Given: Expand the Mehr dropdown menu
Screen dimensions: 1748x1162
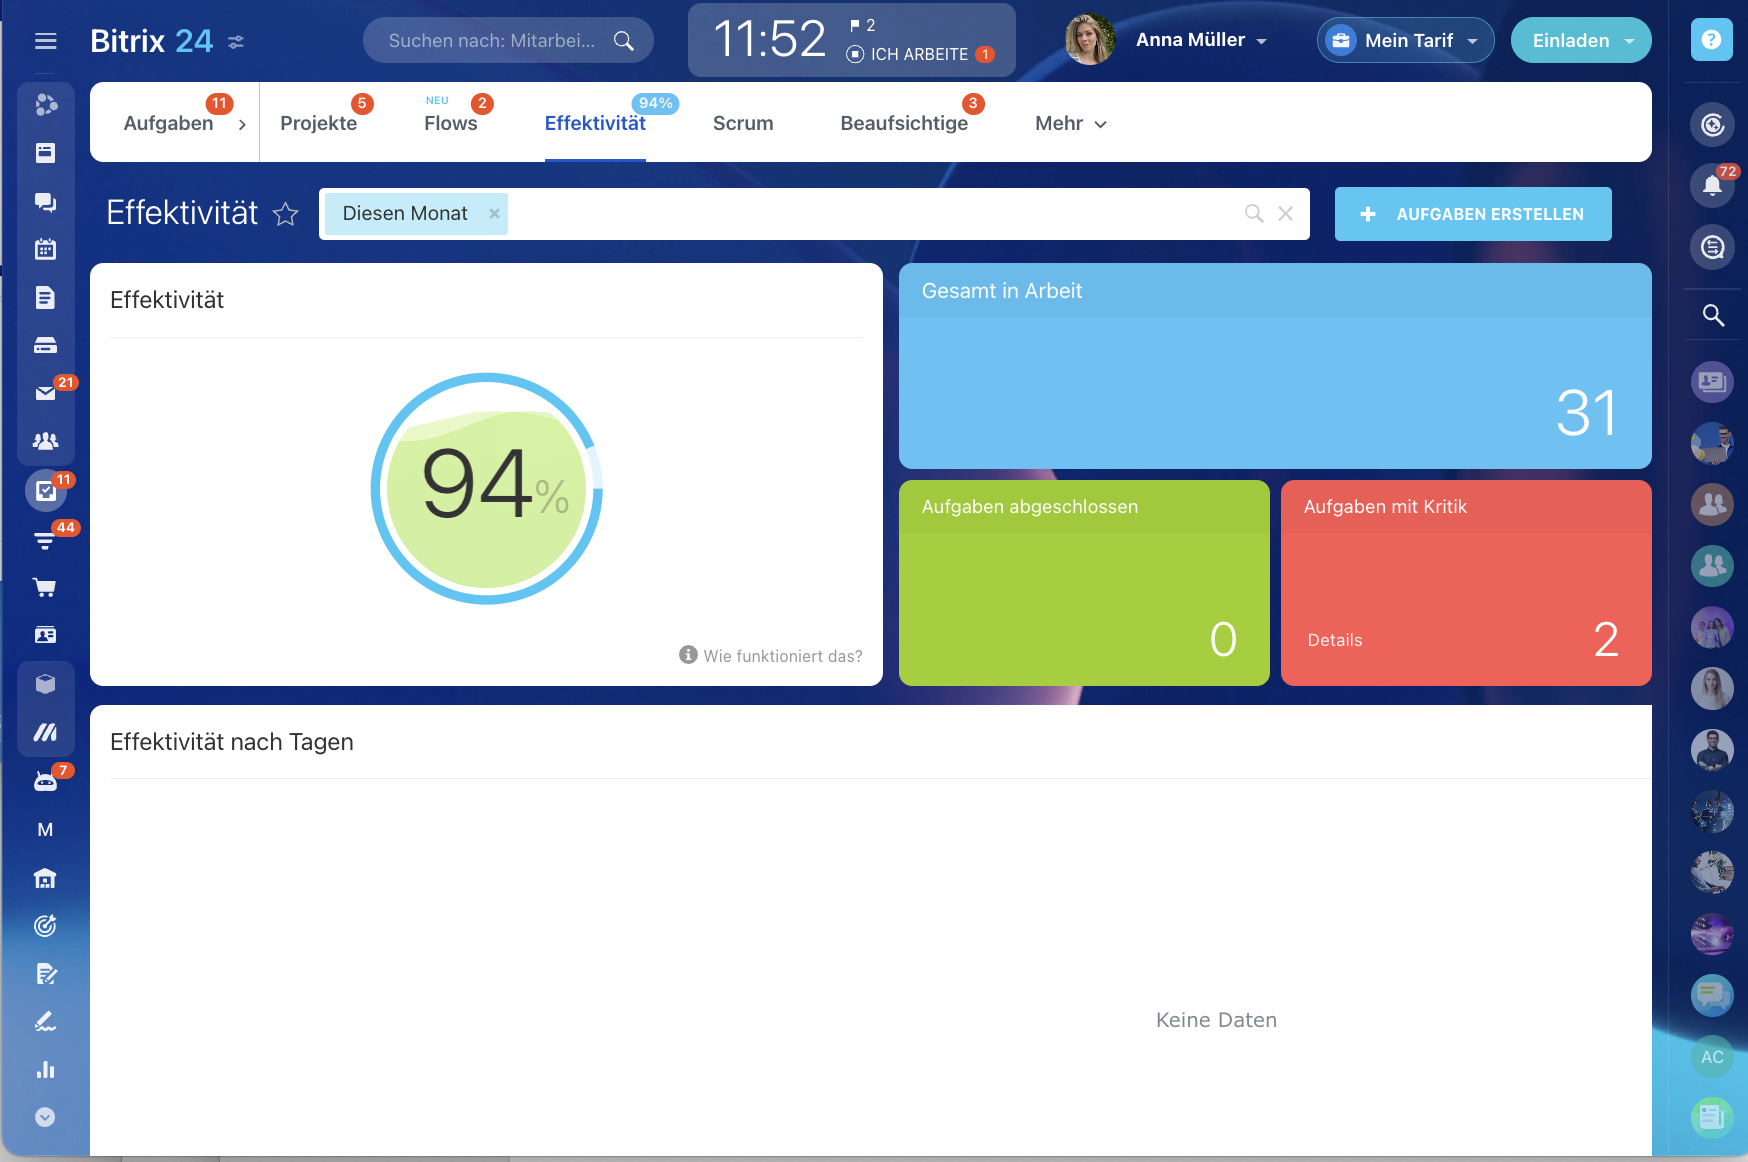Looking at the screenshot, I should [x=1070, y=124].
